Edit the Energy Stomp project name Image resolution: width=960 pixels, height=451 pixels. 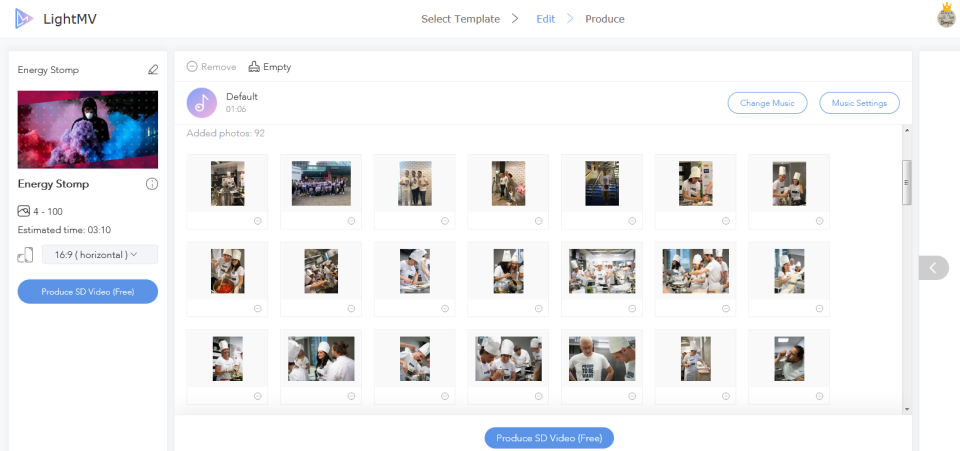[x=153, y=70]
